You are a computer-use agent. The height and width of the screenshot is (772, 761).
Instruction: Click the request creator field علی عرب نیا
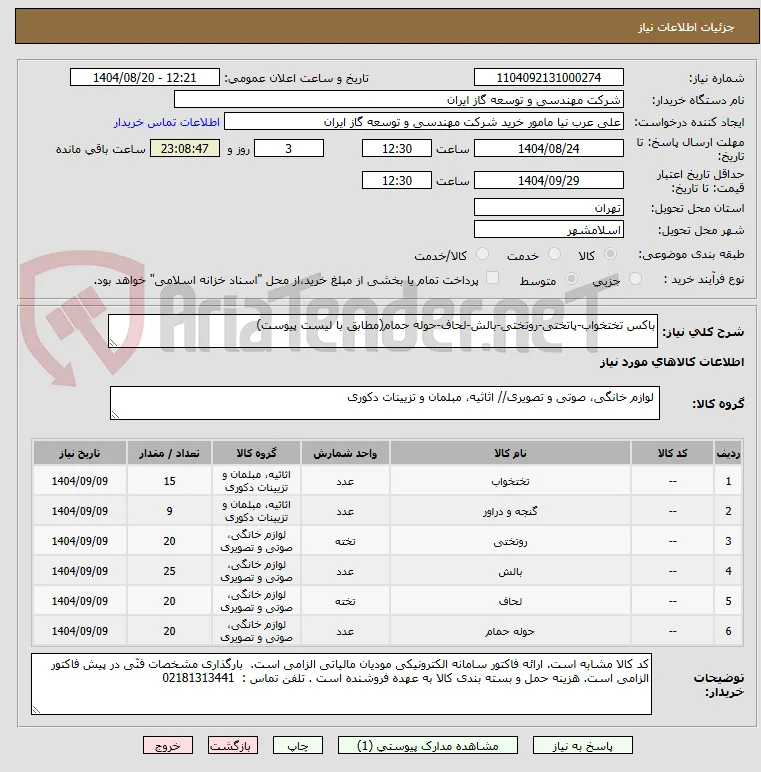(x=424, y=122)
